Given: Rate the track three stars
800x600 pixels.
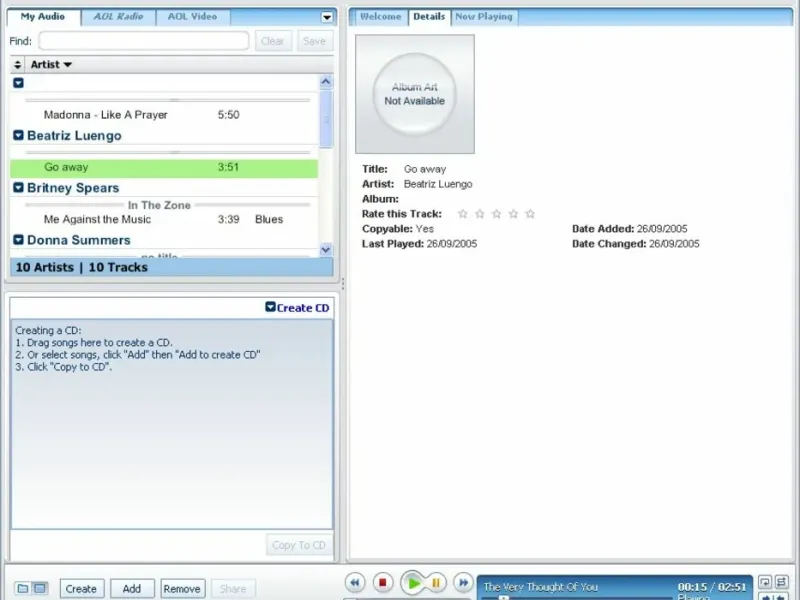Looking at the screenshot, I should tap(496, 214).
